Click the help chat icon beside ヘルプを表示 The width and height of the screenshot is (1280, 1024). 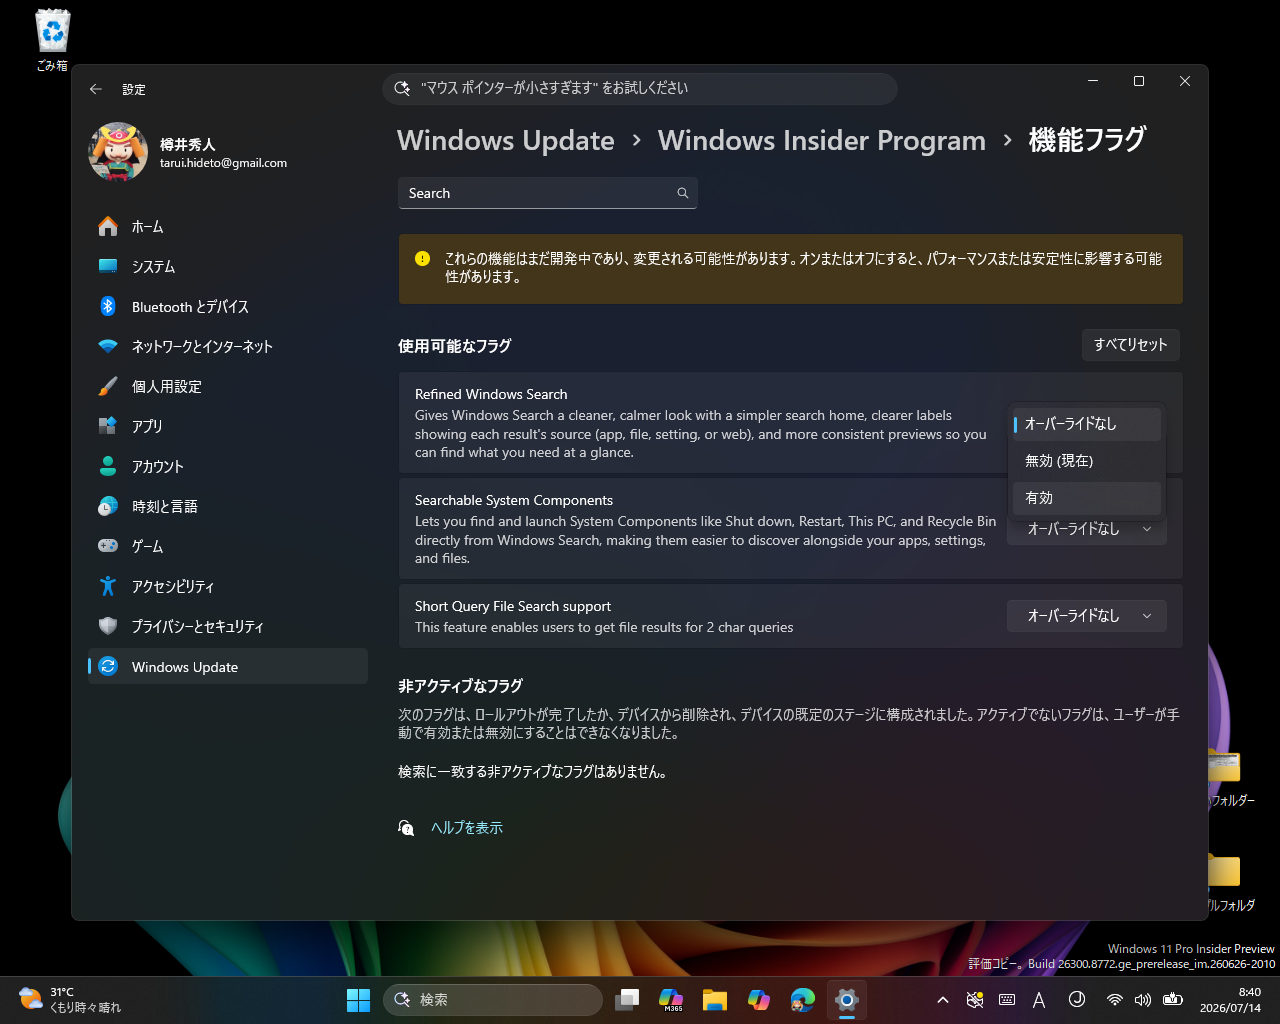tap(406, 828)
